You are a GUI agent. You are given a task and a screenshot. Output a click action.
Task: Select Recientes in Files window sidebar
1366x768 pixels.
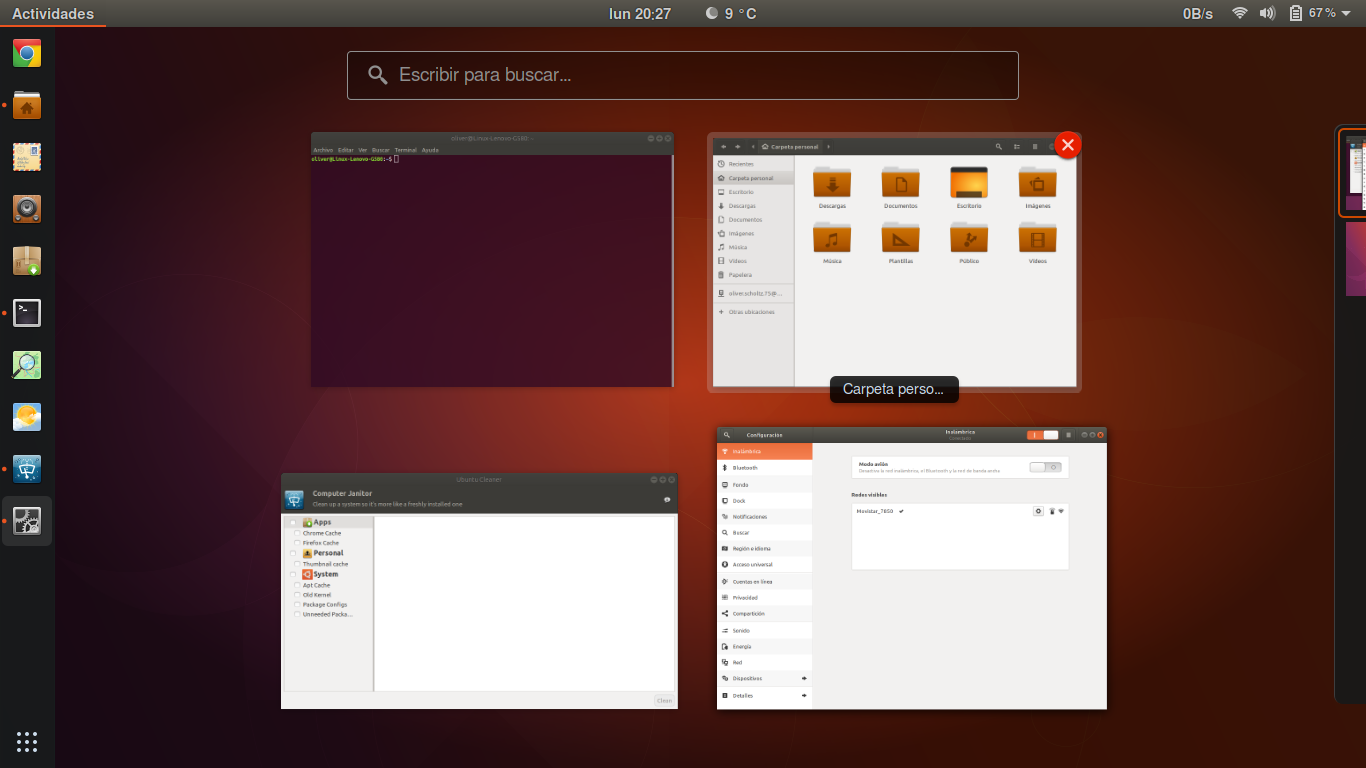753,164
